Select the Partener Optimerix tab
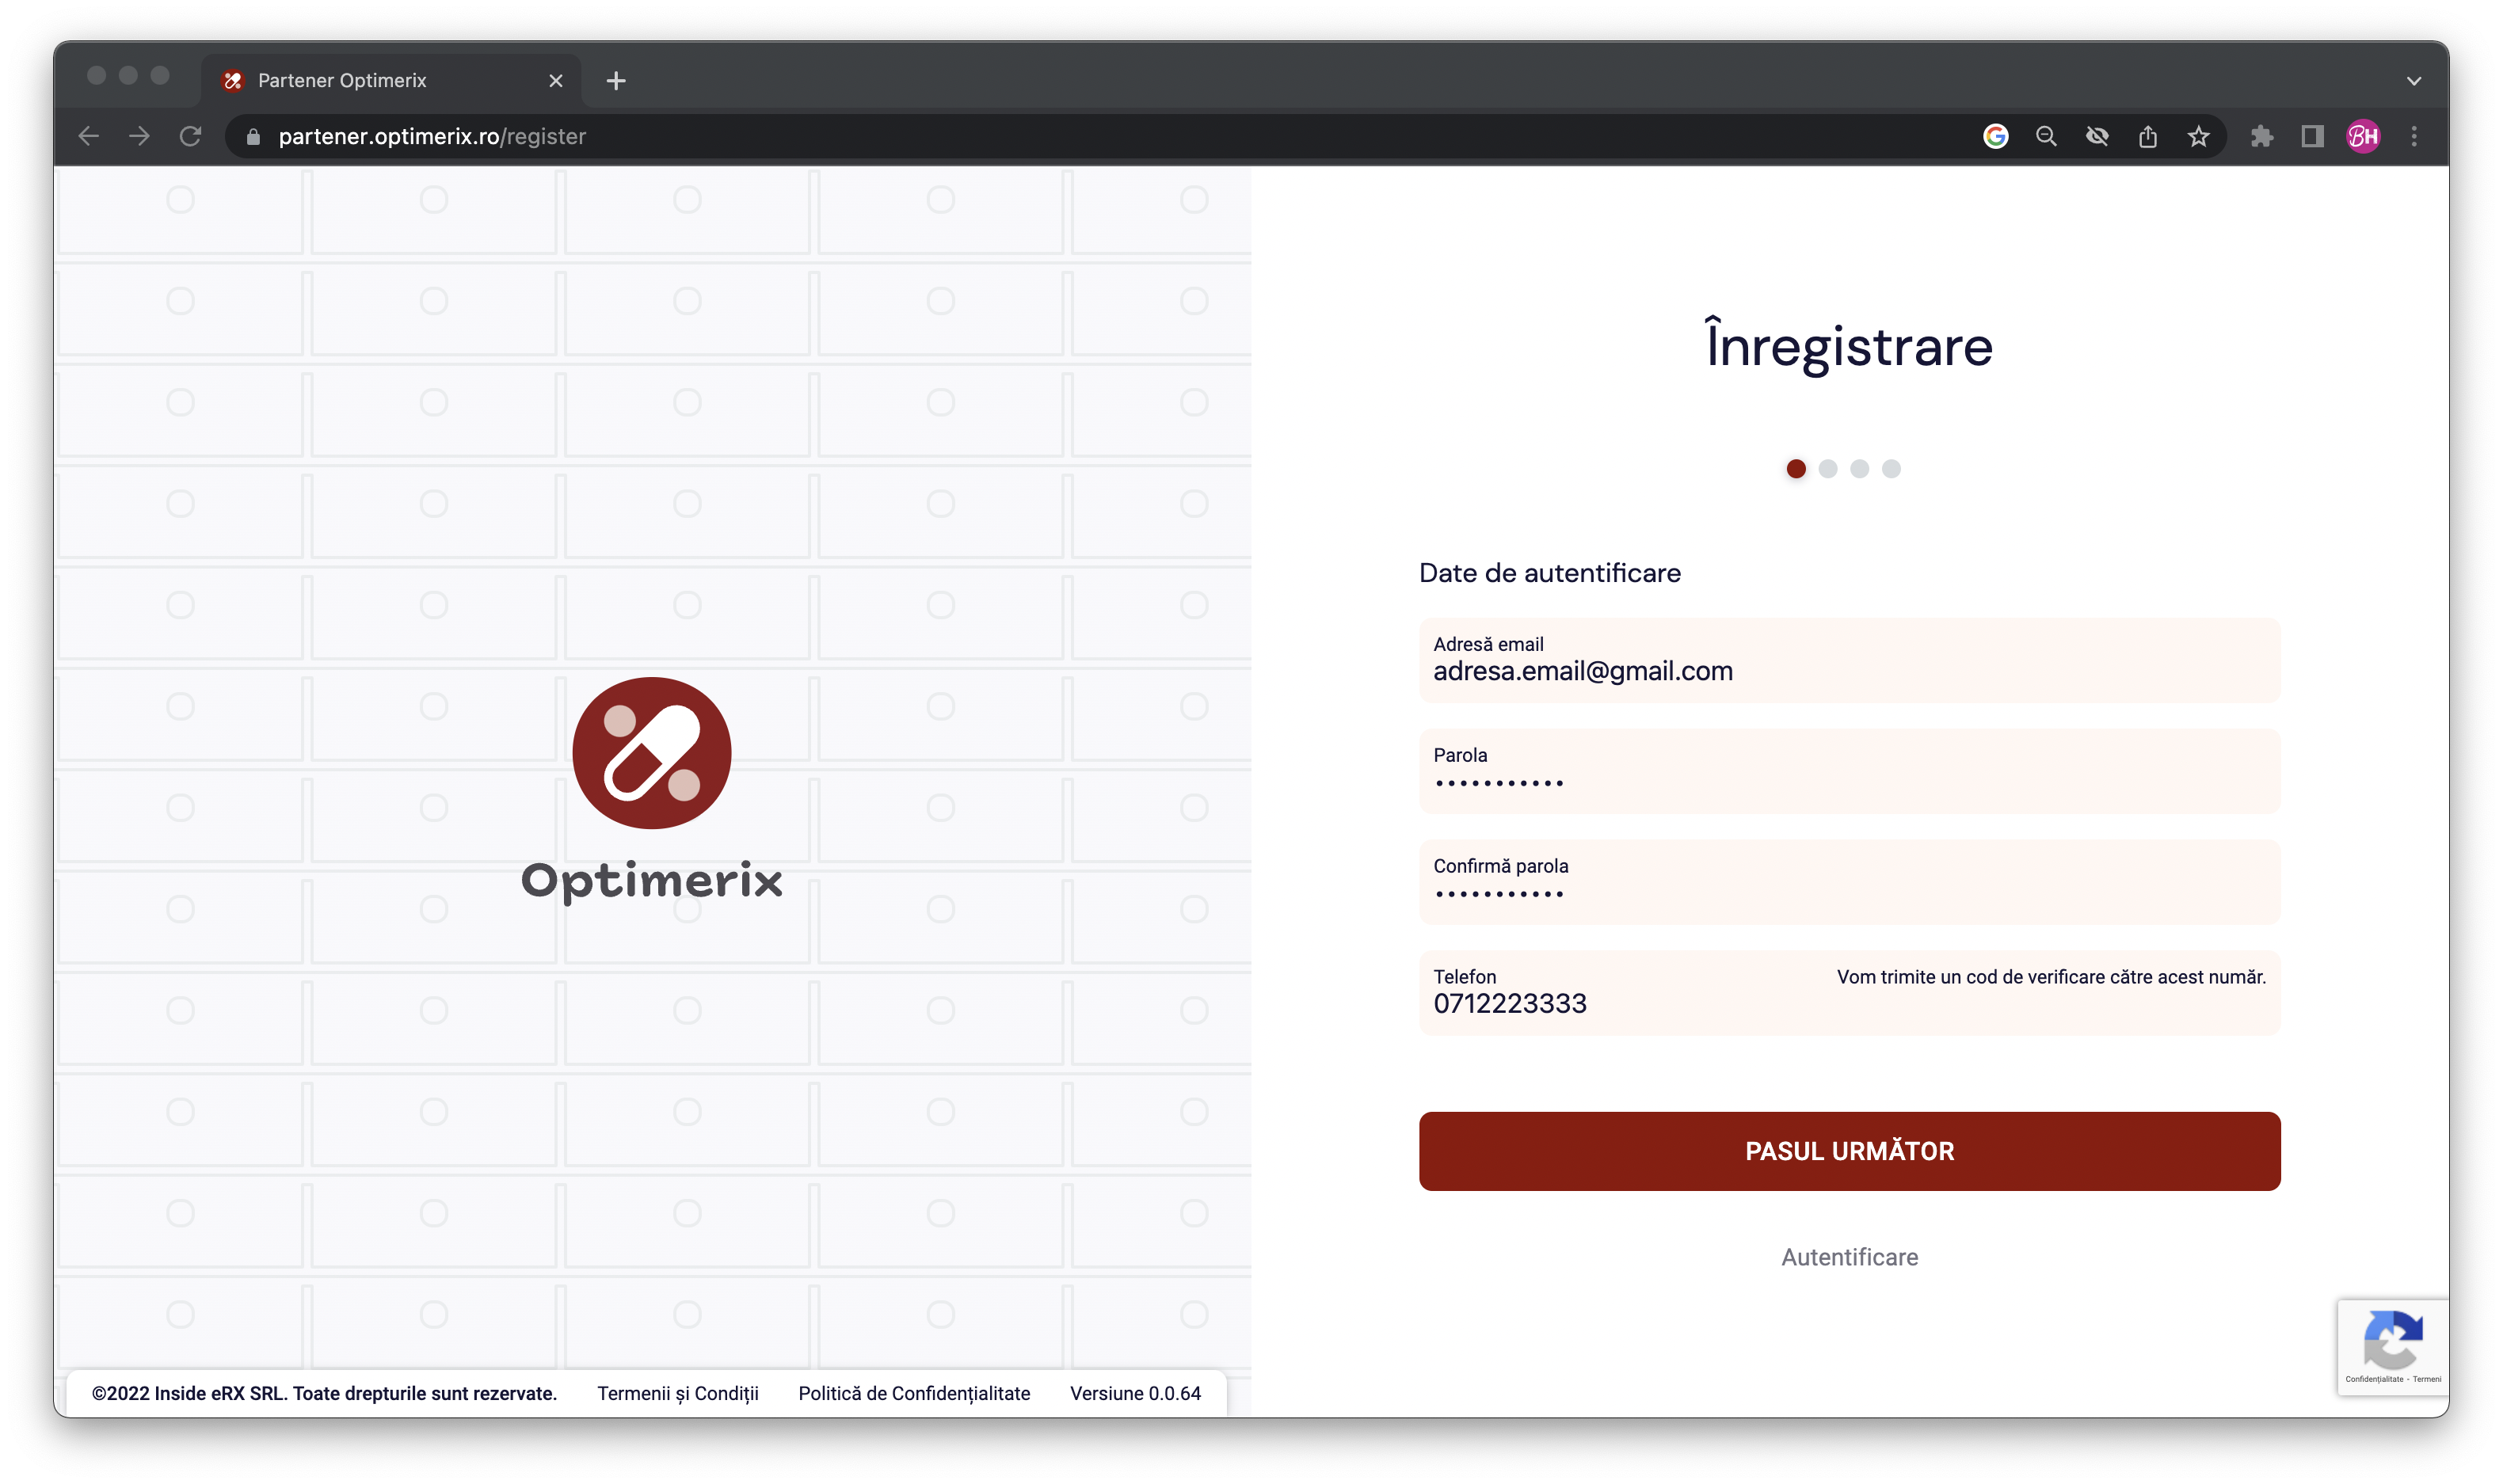The image size is (2503, 1484). (x=390, y=81)
